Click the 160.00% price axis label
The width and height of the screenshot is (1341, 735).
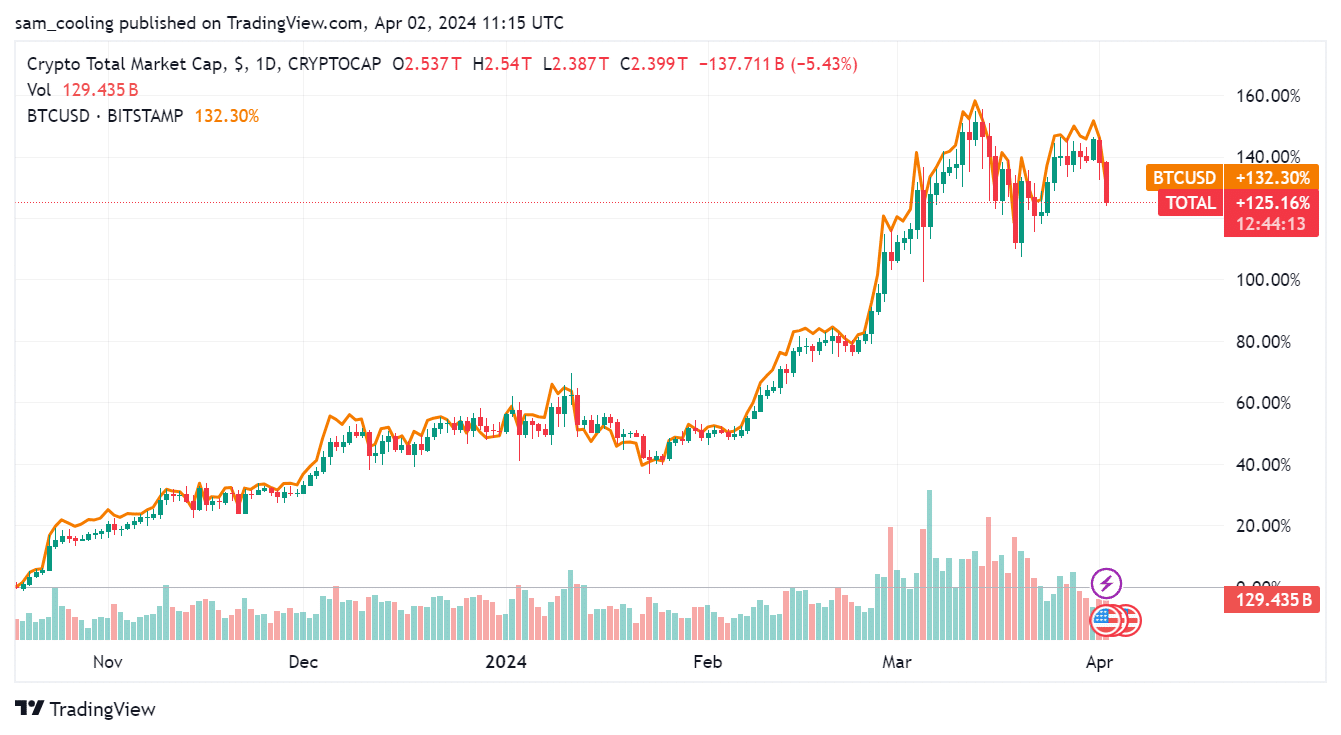[x=1269, y=96]
